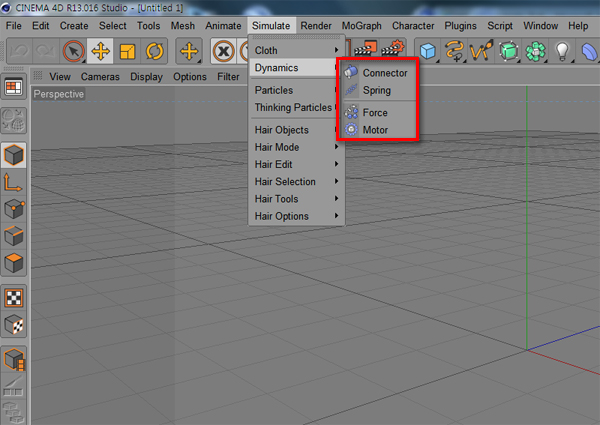The height and width of the screenshot is (425, 600).
Task: Choose Spring from Dynamics submenu
Action: [x=378, y=90]
